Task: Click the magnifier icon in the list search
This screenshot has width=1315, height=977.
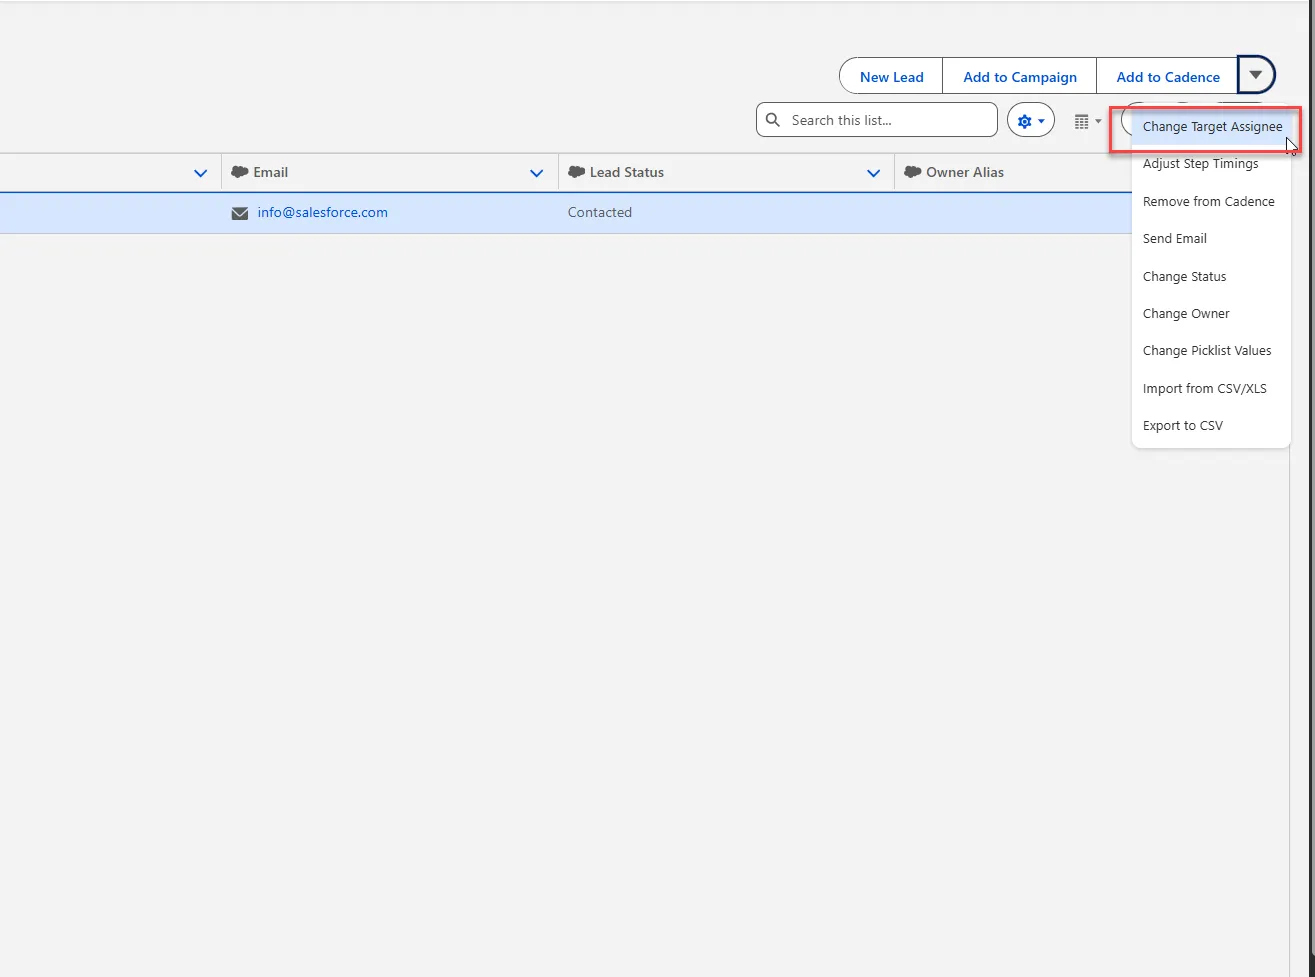Action: (x=773, y=120)
